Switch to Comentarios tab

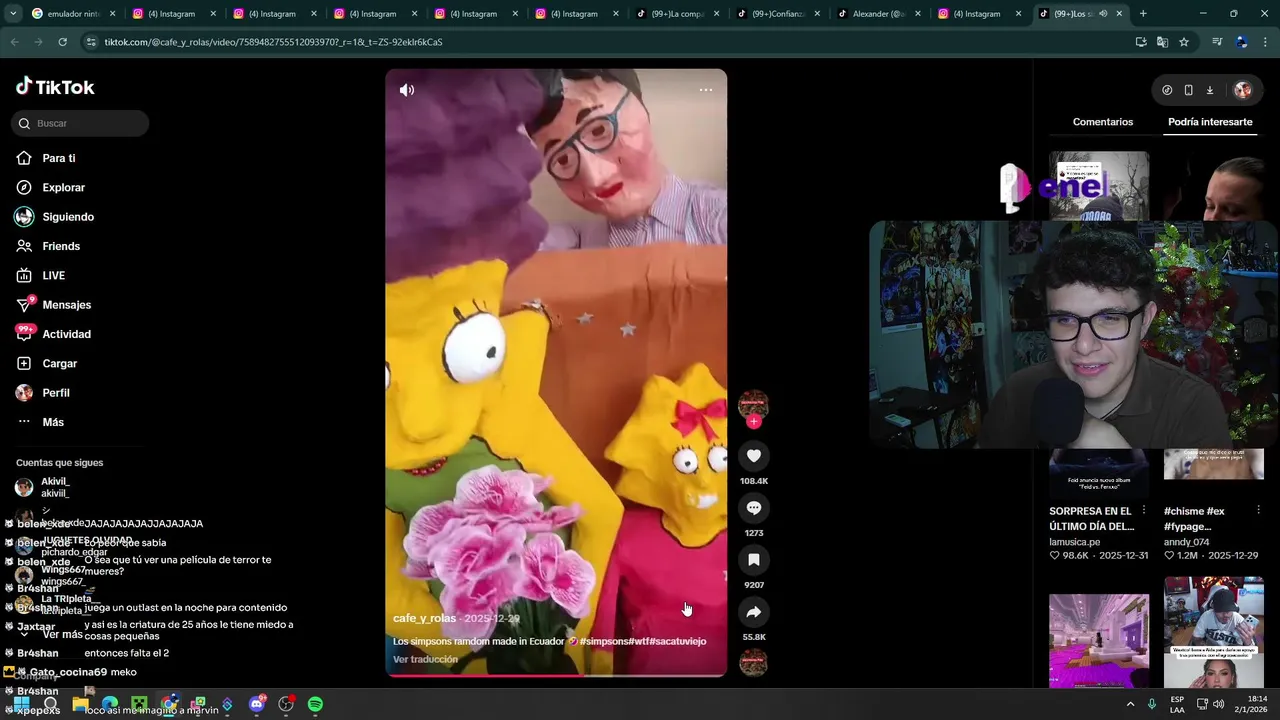[x=1103, y=122]
